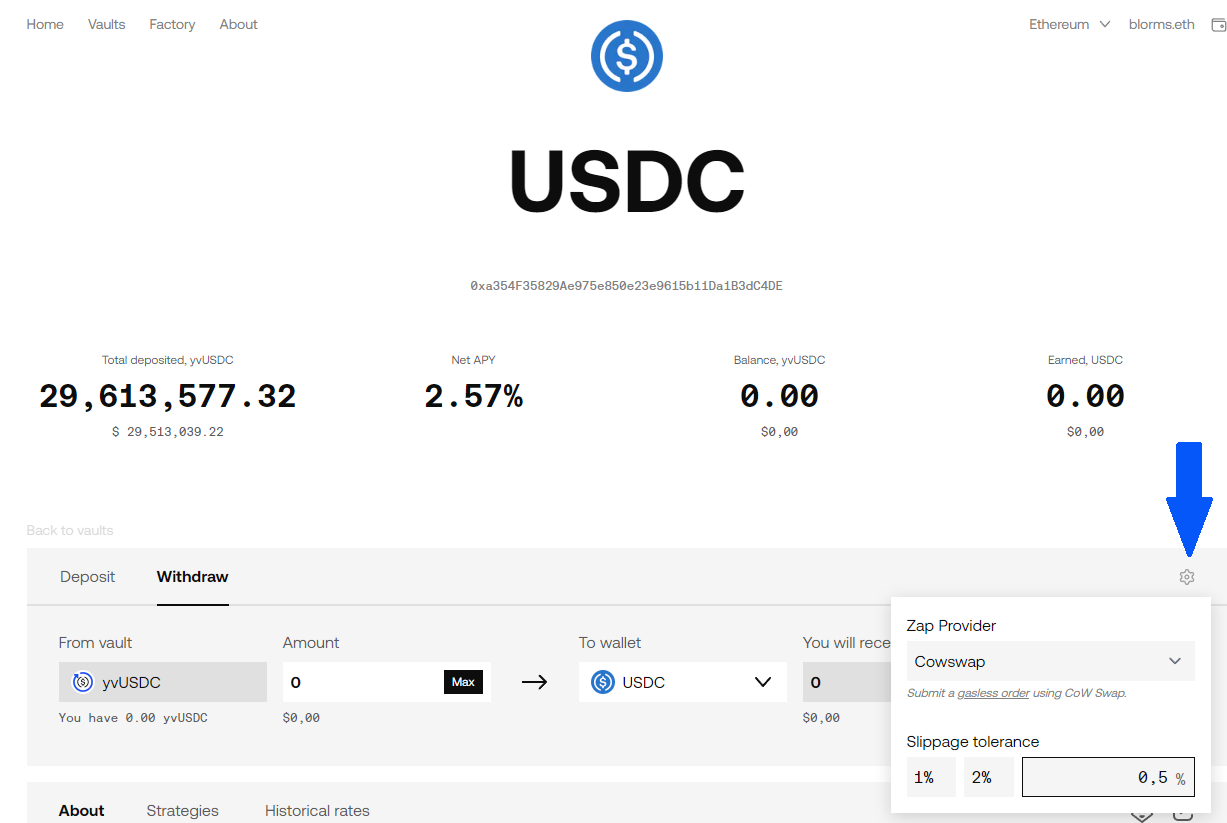Screen dimensions: 1227x823
Task: Click the large USDC logo icon
Action: 626,56
